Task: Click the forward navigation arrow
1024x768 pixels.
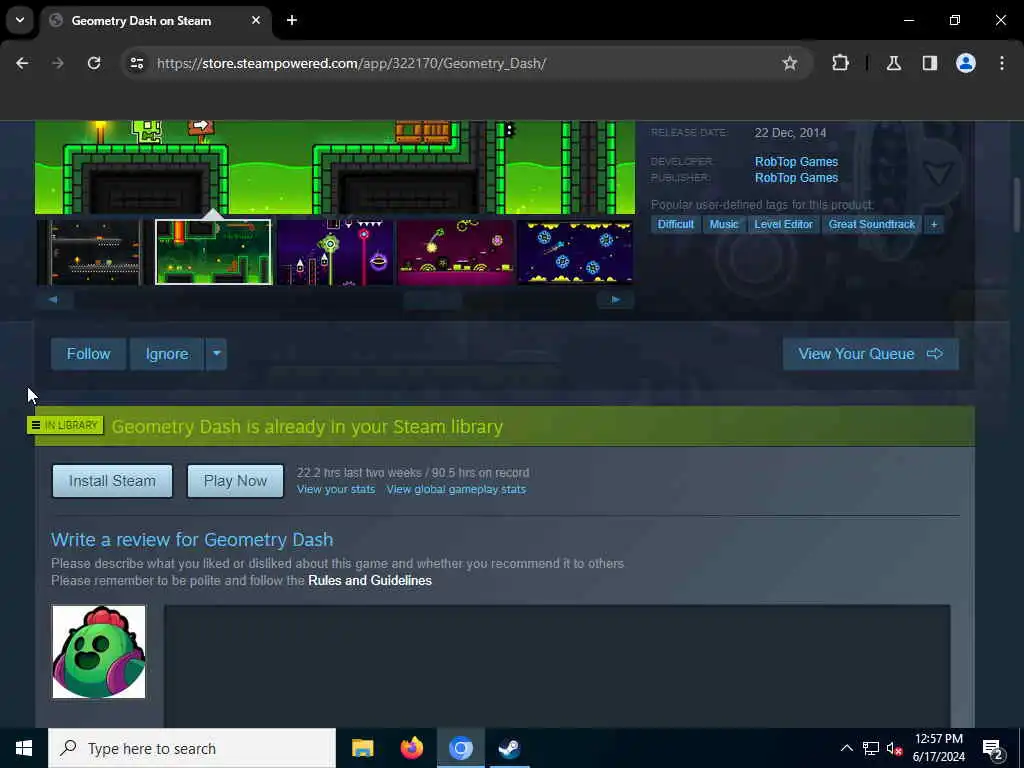Action: [58, 63]
